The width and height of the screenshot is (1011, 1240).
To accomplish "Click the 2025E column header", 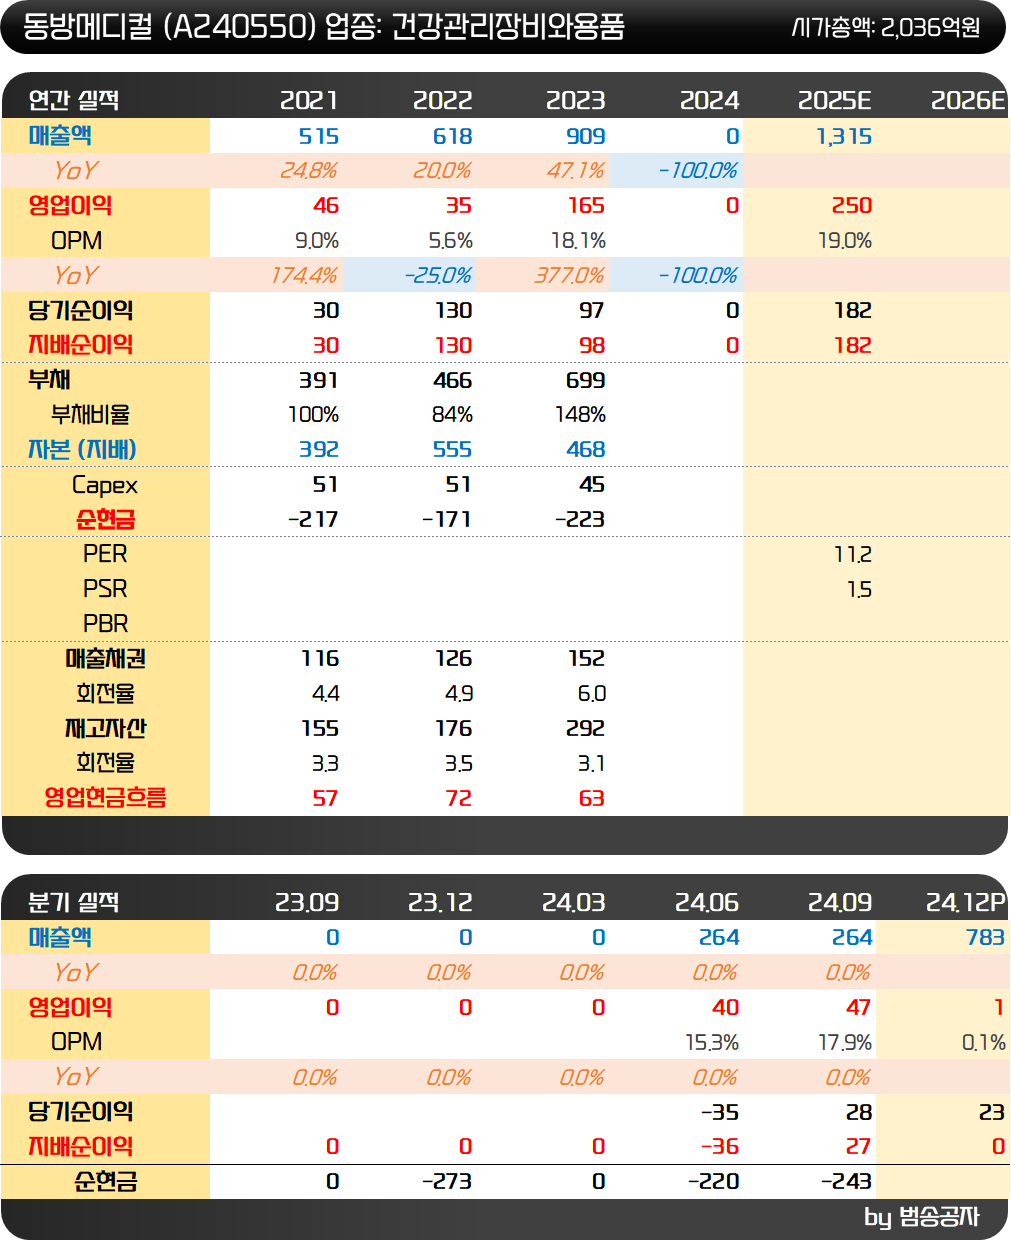I will [x=834, y=100].
